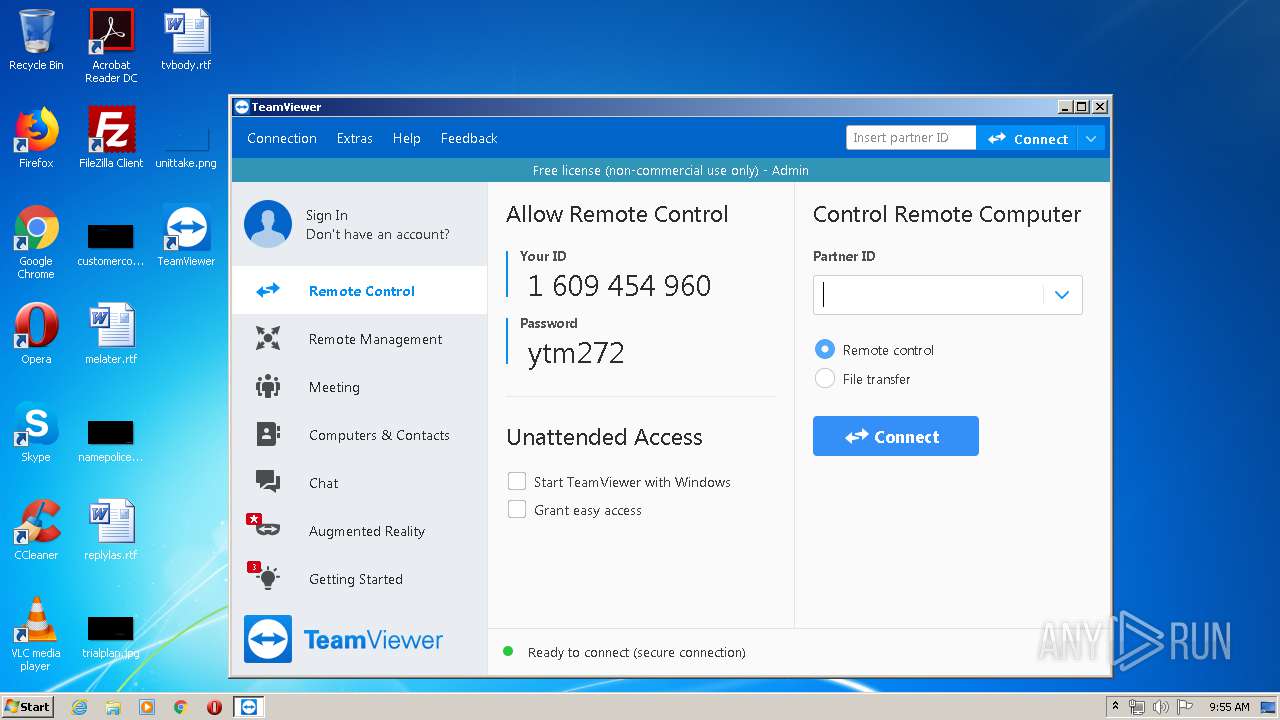Click the "Unattended Access" heading

pos(604,437)
